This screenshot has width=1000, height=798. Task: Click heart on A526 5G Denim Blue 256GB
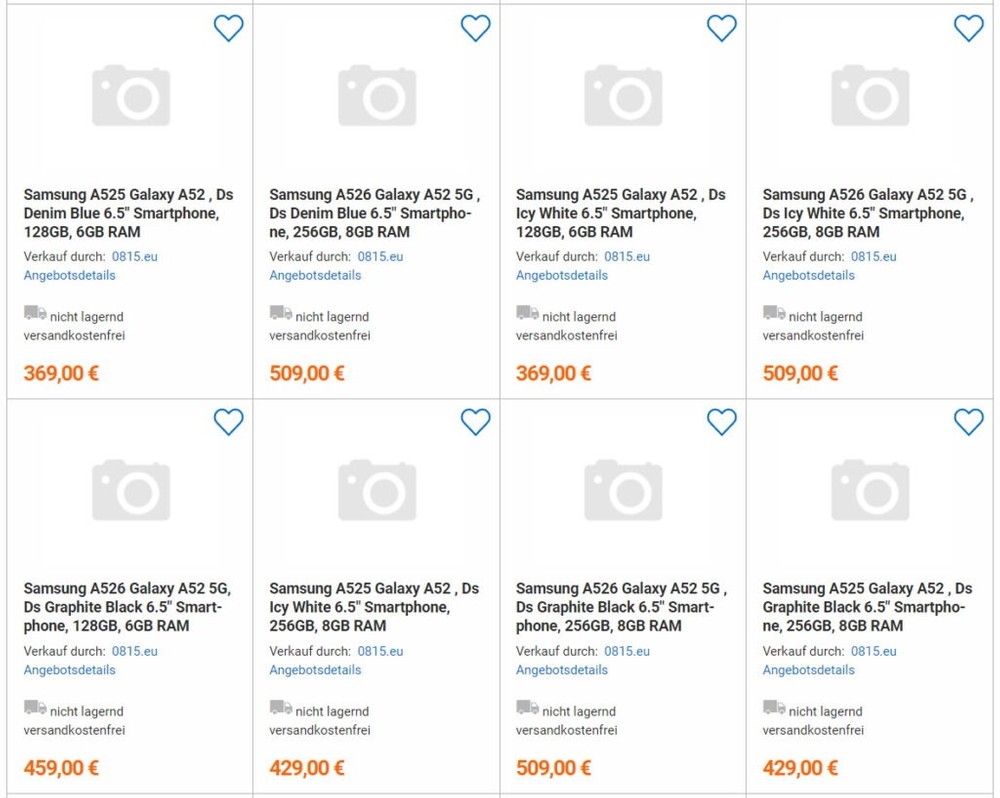475,29
